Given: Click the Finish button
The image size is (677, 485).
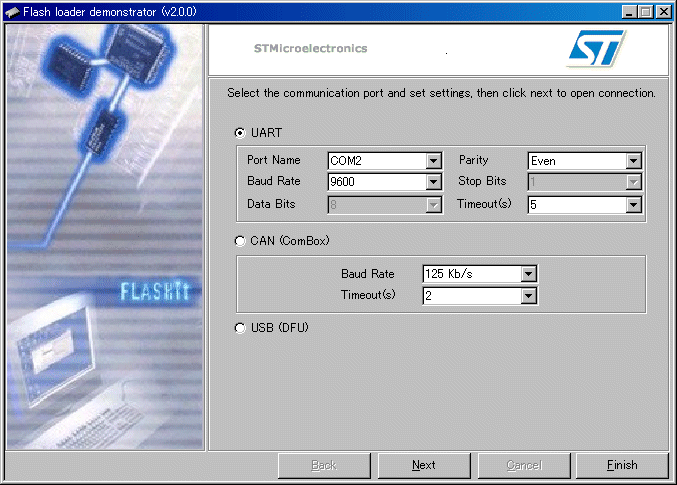Looking at the screenshot, I should (x=622, y=465).
